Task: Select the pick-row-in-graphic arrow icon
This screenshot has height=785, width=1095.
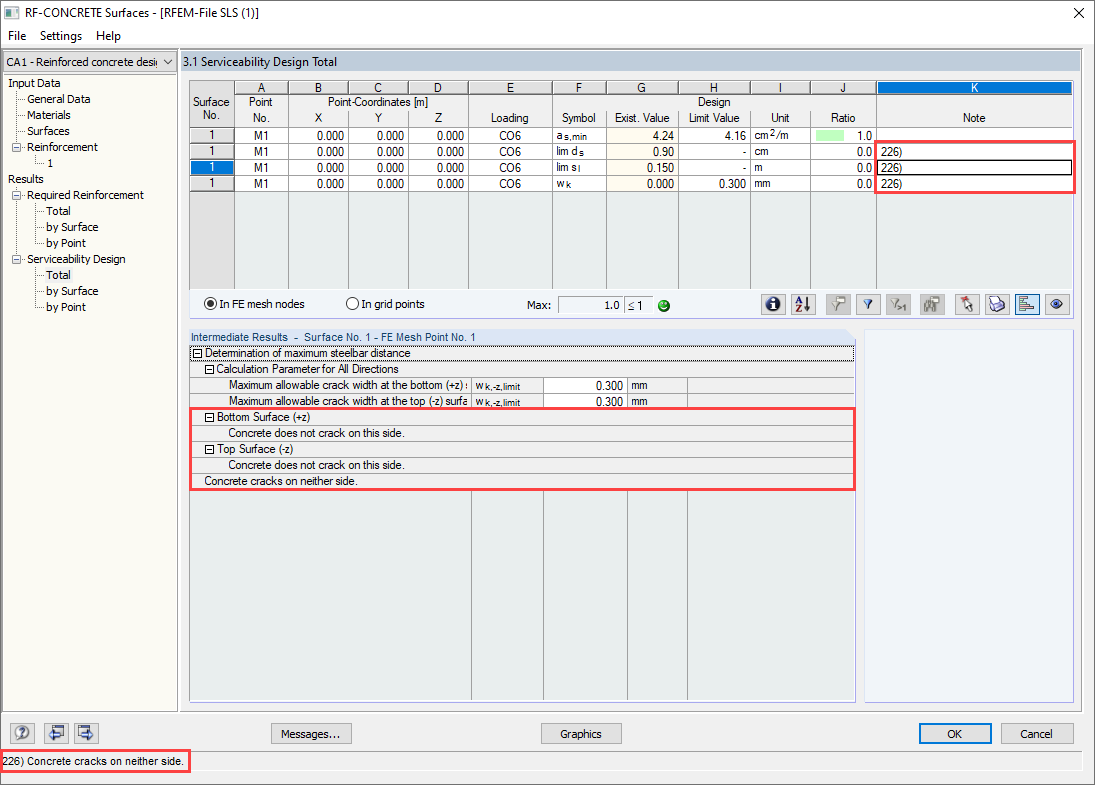Action: (x=966, y=304)
